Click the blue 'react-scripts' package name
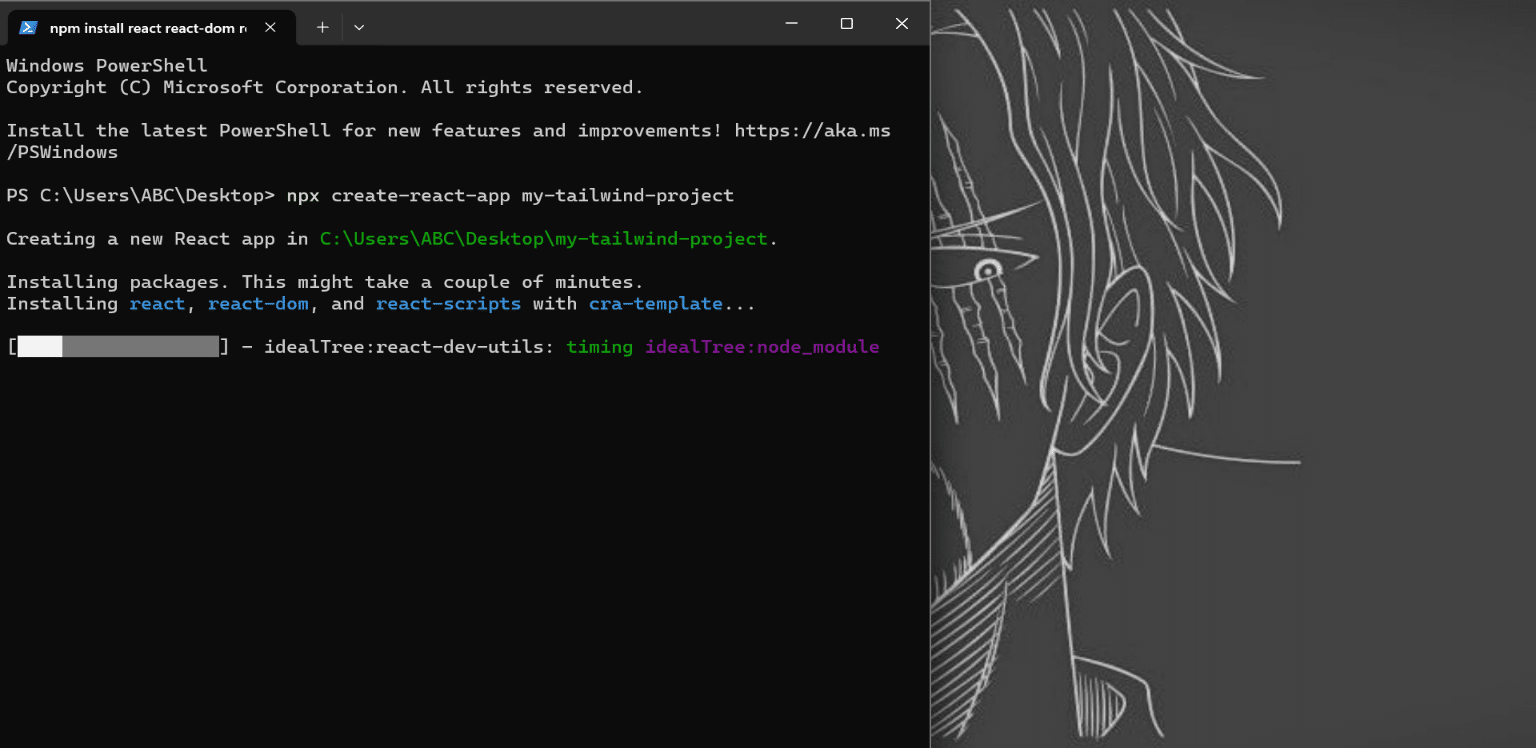Viewport: 1536px width, 748px height. tap(448, 304)
